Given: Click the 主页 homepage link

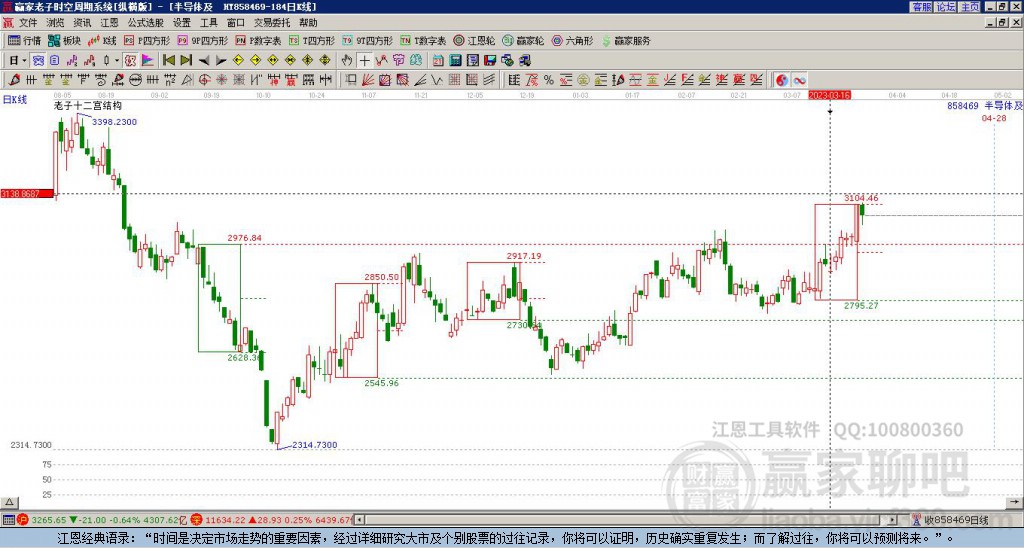Looking at the screenshot, I should click(x=970, y=6).
